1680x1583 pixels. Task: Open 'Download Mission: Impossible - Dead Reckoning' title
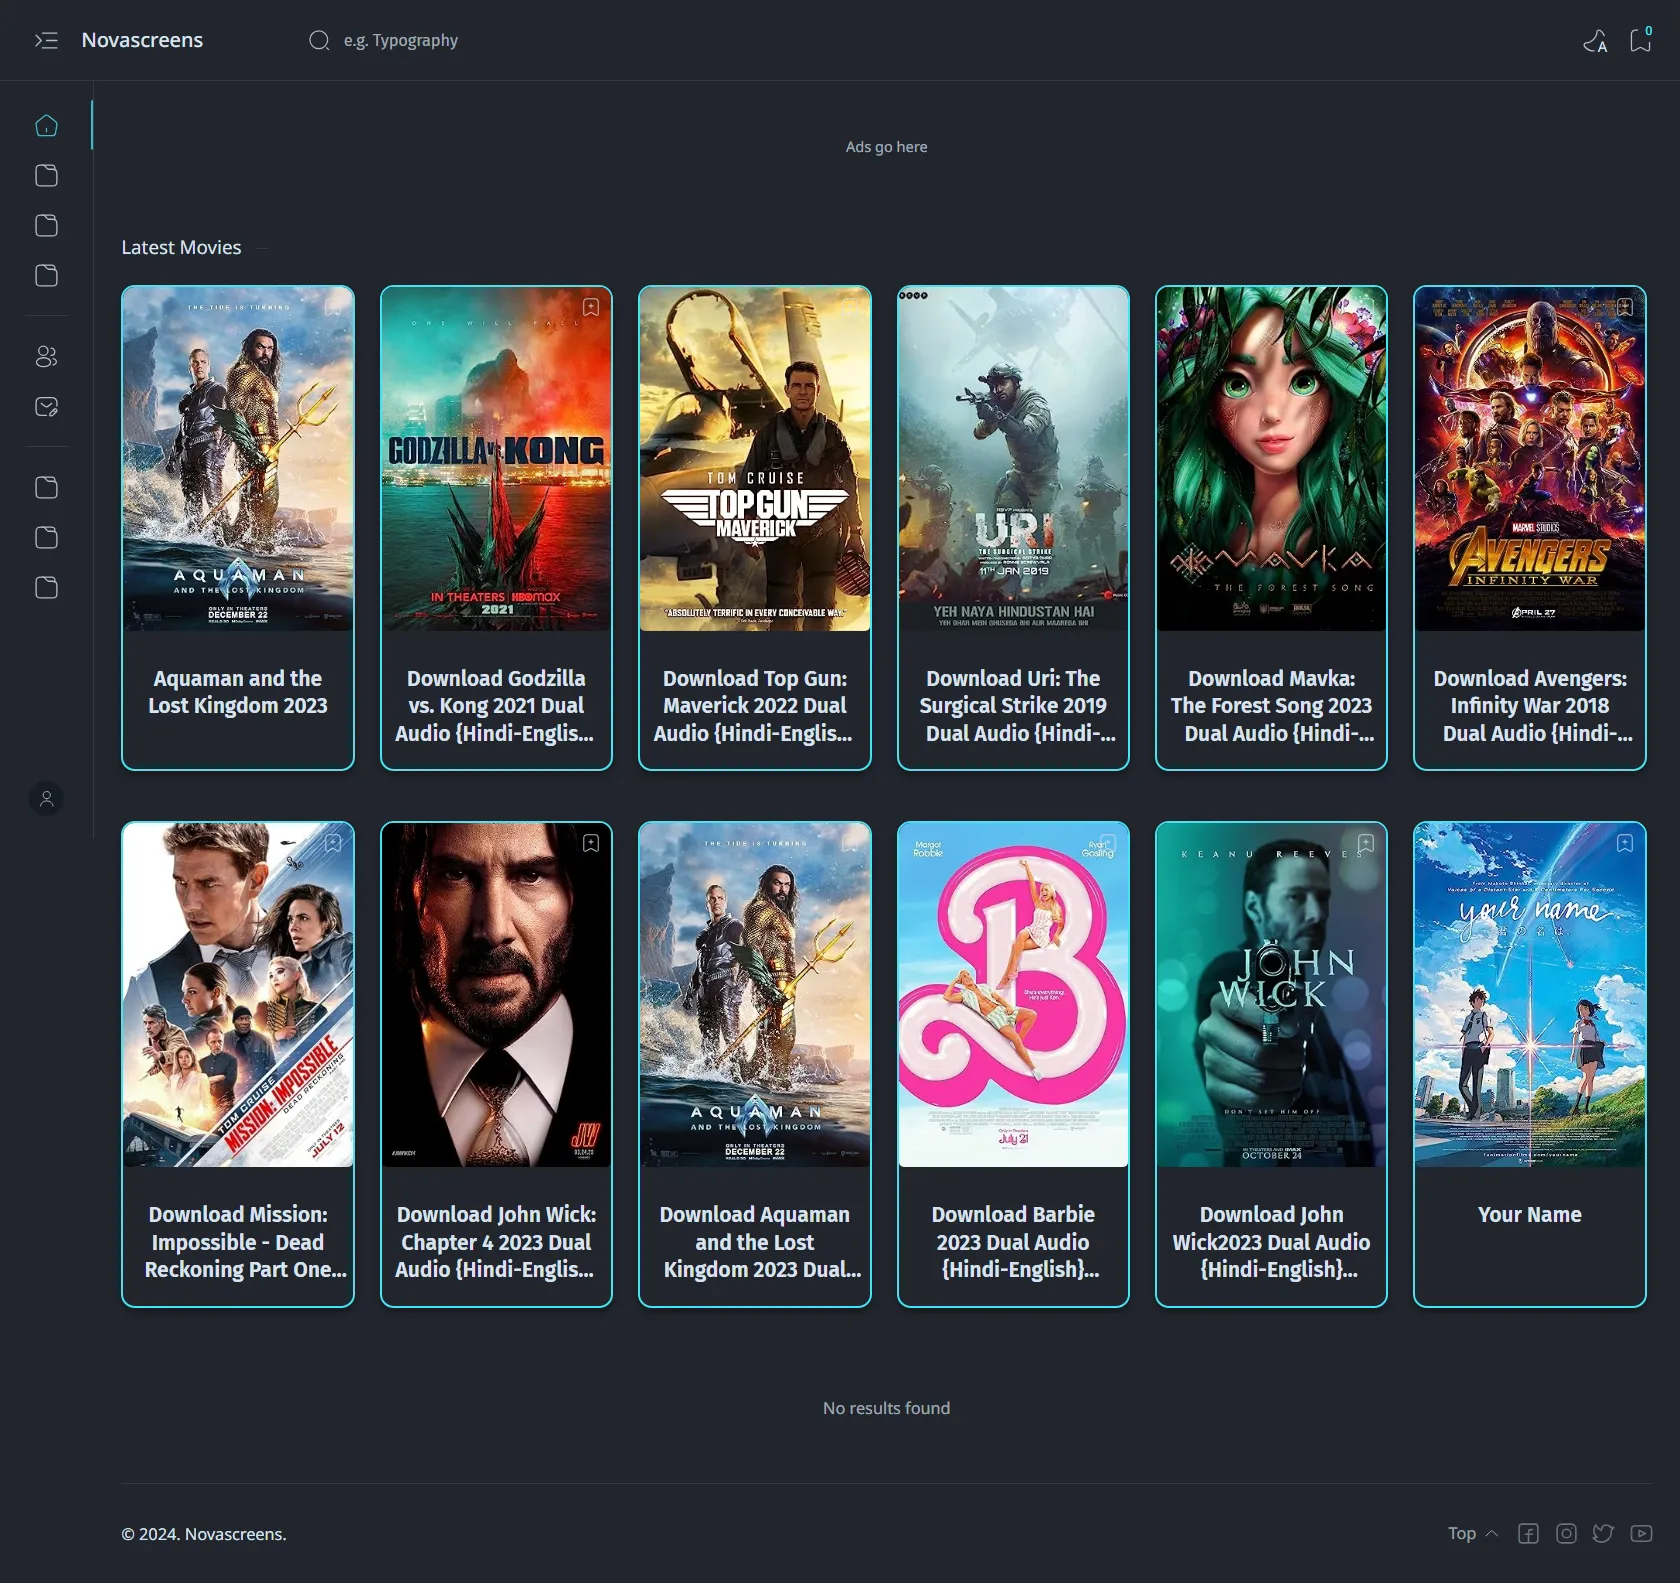(x=238, y=1242)
